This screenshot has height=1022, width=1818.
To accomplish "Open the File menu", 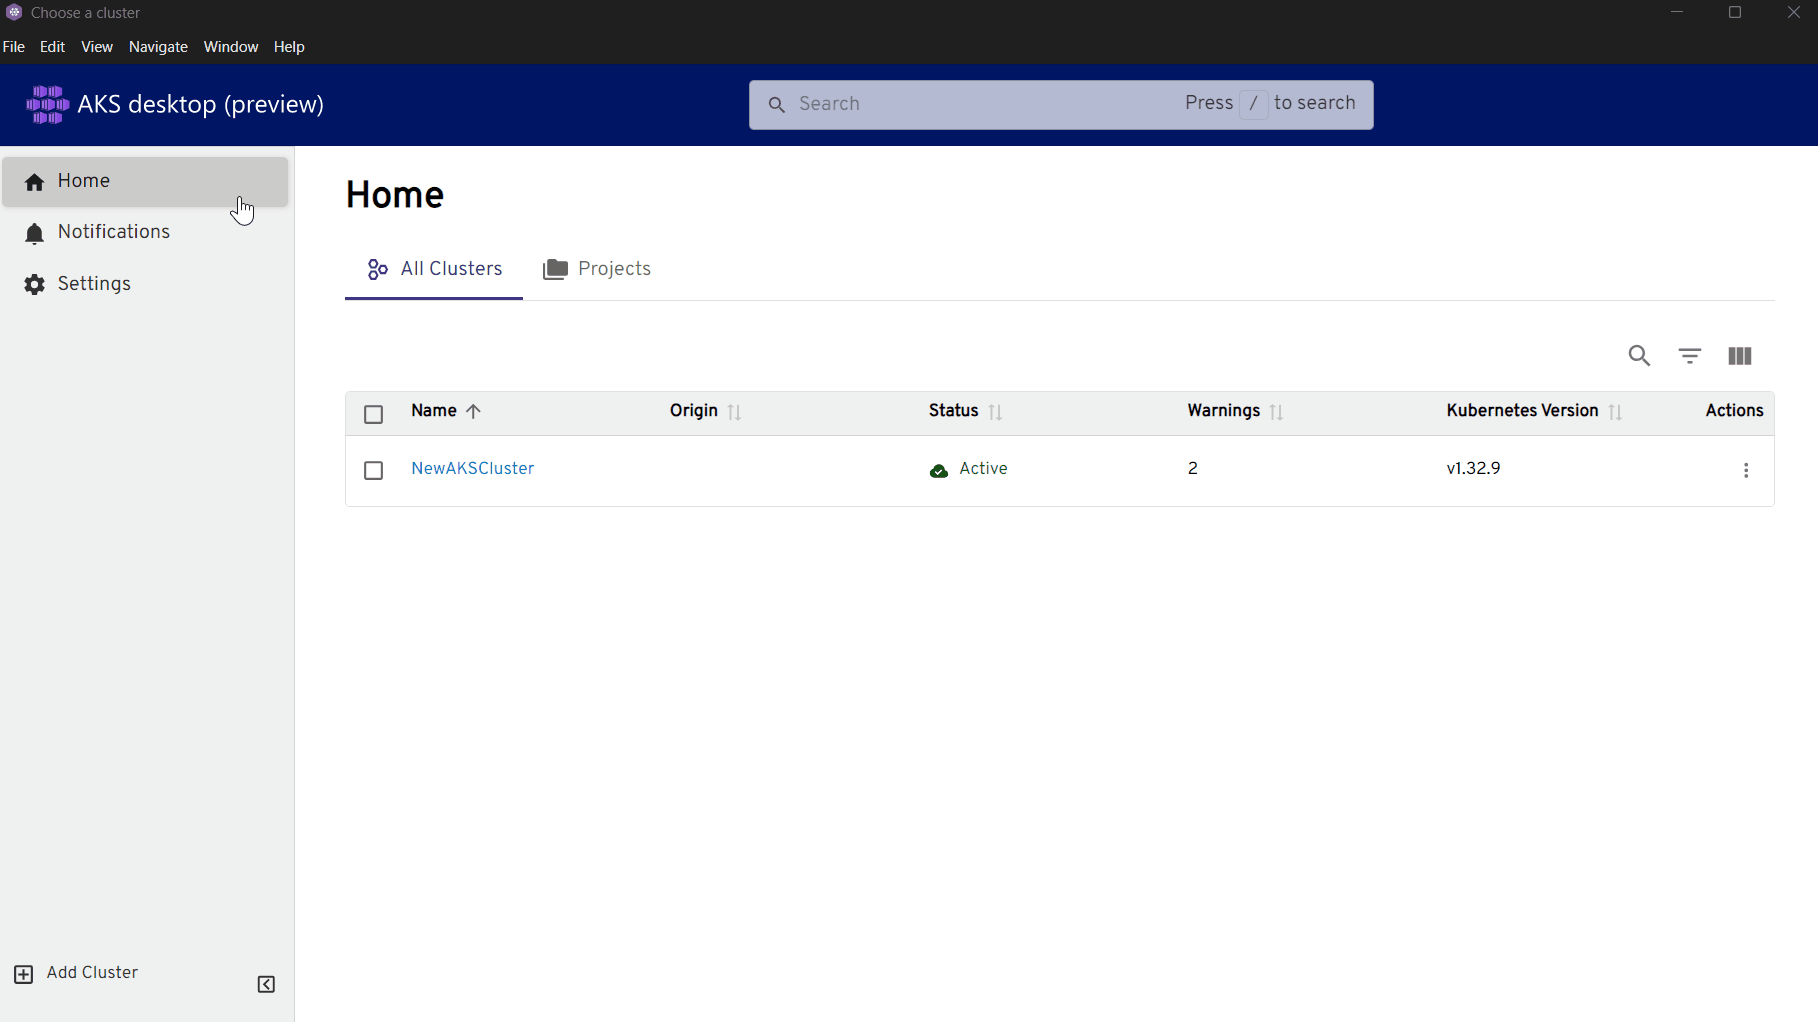I will 14,47.
